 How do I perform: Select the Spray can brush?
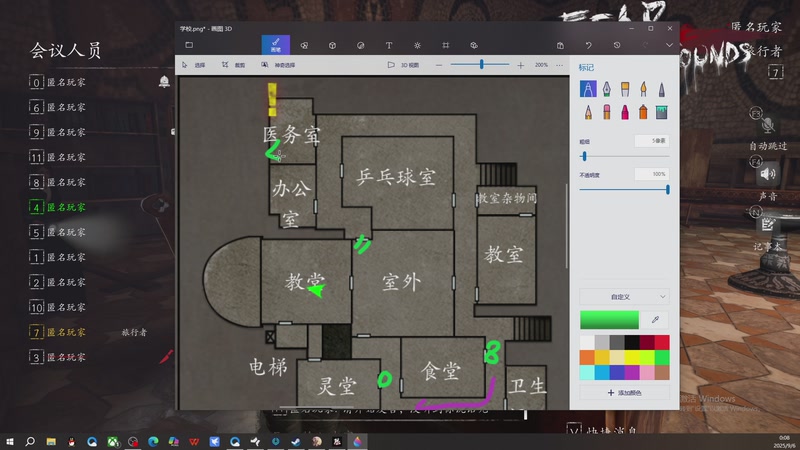tap(643, 112)
